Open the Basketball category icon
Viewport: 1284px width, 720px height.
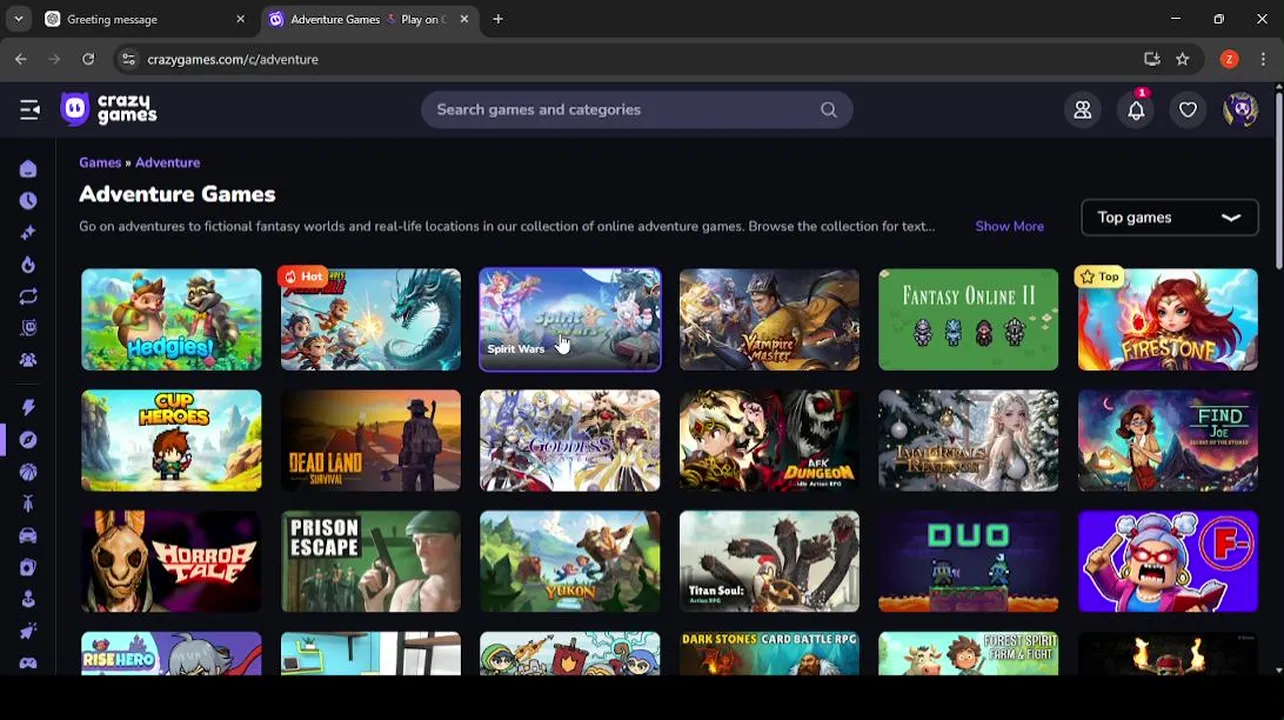point(28,472)
